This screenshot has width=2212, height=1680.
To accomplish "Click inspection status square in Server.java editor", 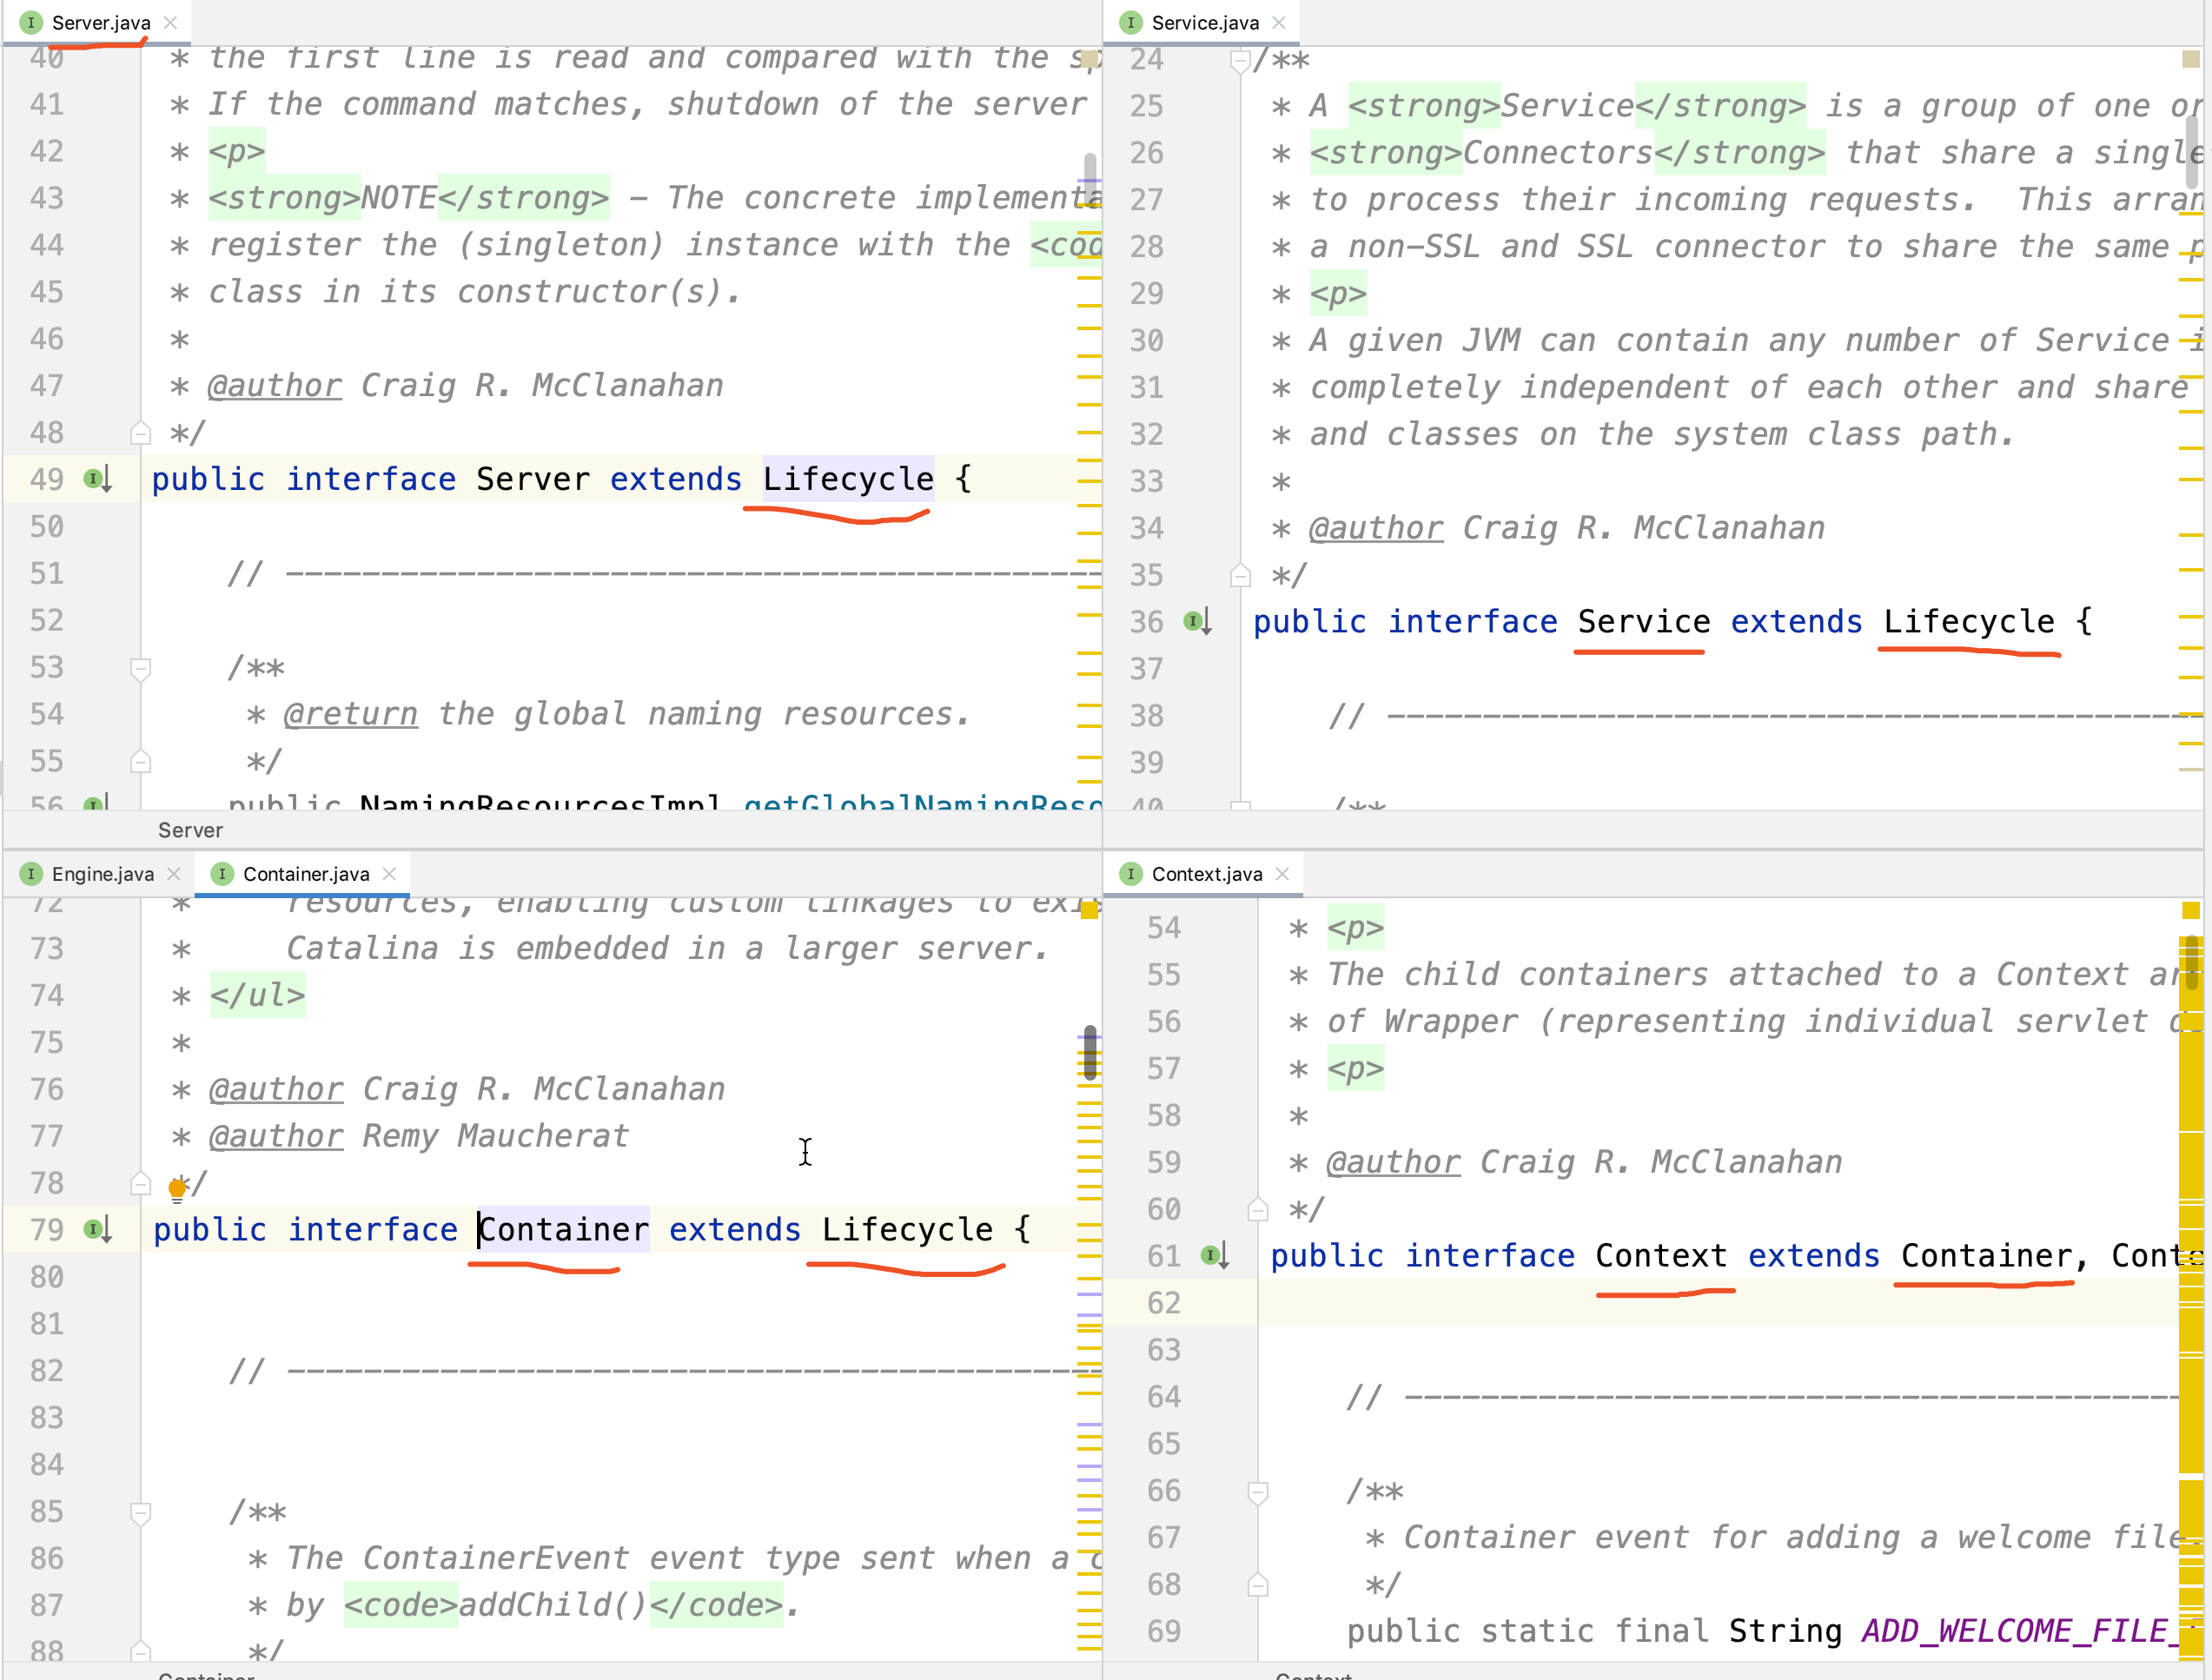I will pos(1089,59).
